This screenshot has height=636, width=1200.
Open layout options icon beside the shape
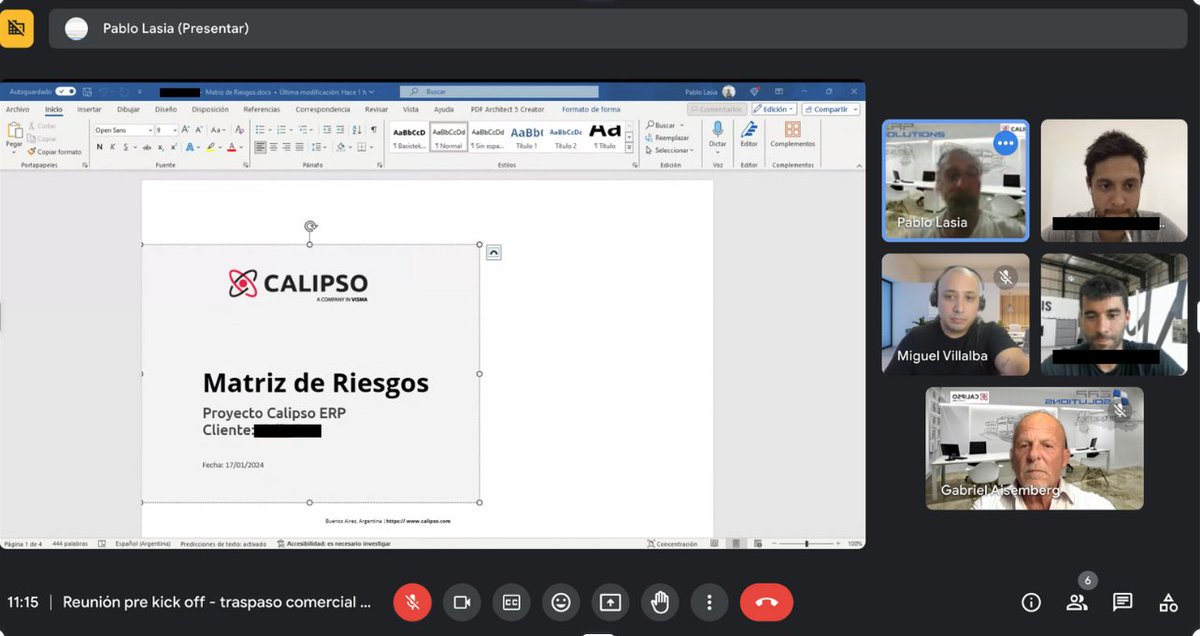point(493,253)
